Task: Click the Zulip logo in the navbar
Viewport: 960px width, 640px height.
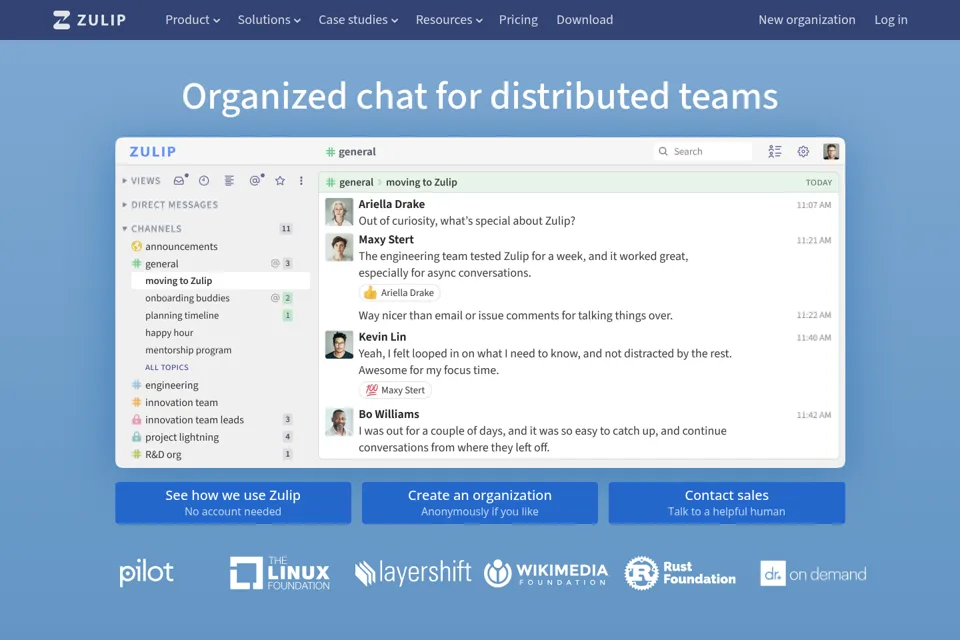Action: pyautogui.click(x=89, y=20)
